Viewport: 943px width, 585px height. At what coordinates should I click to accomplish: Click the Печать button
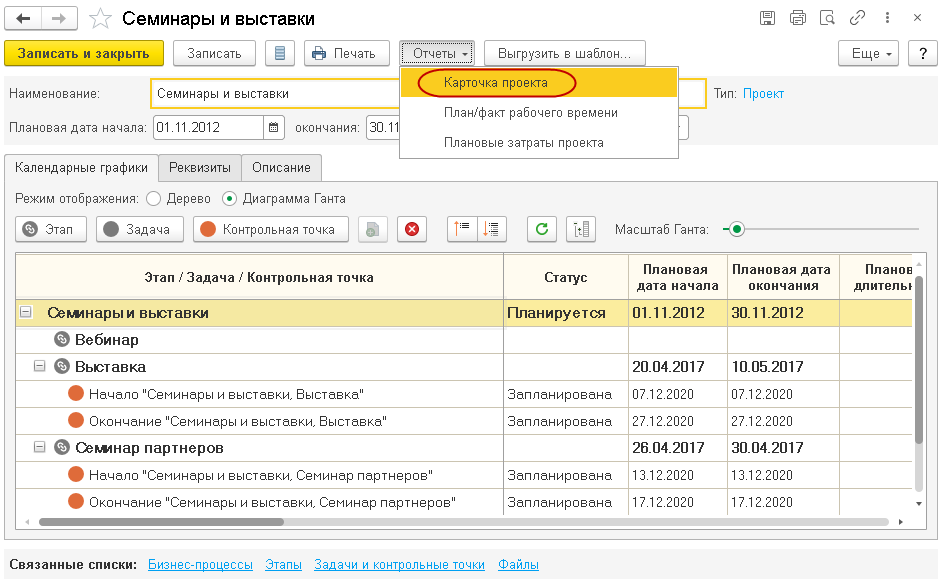346,54
